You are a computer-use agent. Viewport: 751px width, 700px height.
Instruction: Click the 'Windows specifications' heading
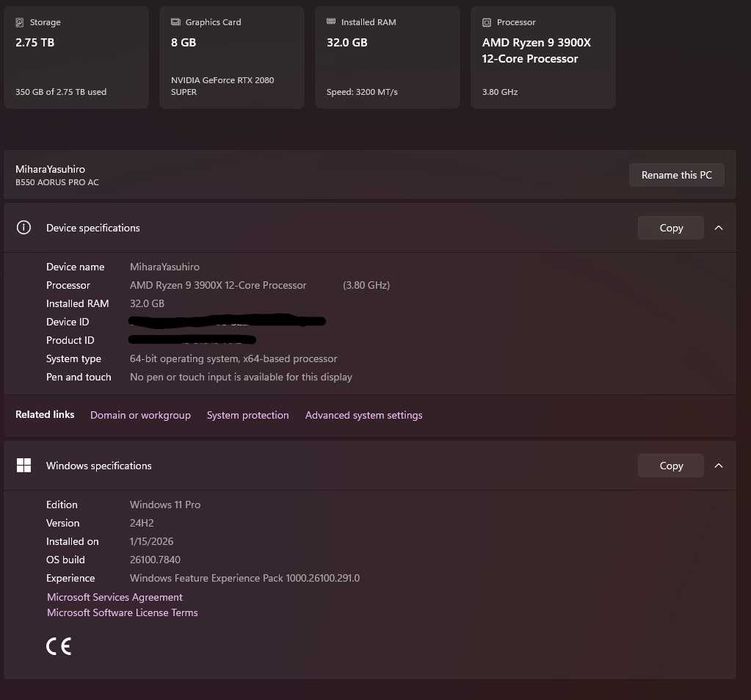[99, 465]
